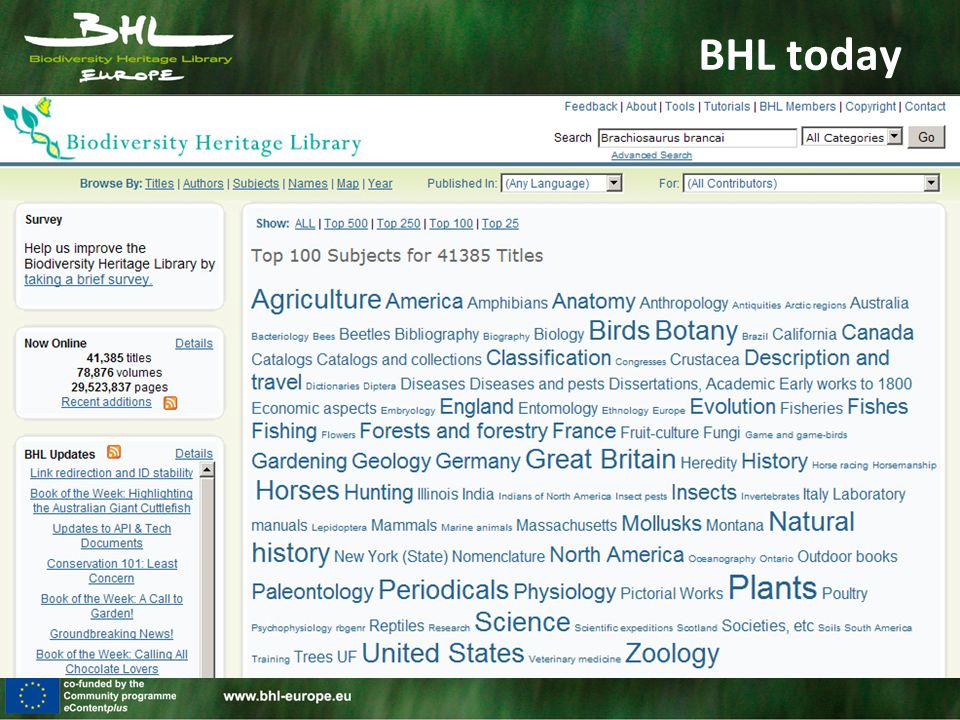Screen dimensions: 960x720
Task: Open the All Categories dropdown
Action: point(852,137)
